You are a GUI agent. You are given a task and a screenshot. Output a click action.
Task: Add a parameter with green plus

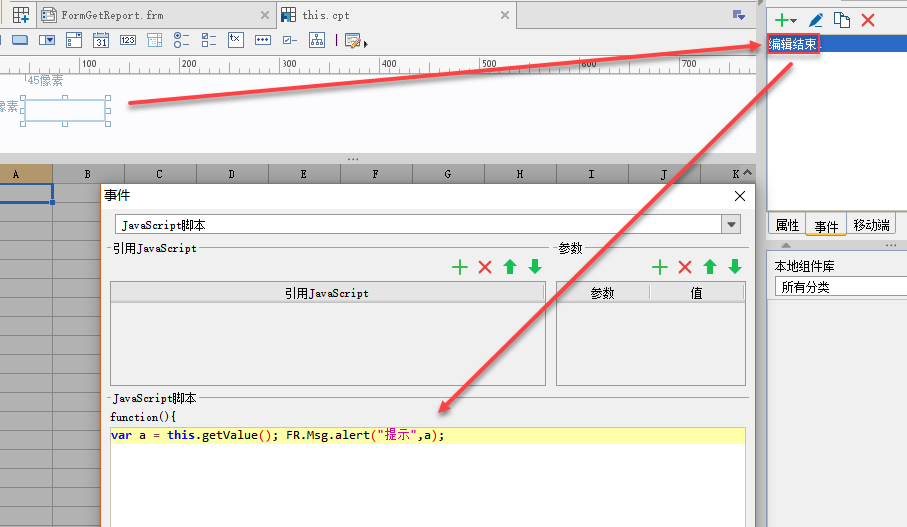(659, 267)
